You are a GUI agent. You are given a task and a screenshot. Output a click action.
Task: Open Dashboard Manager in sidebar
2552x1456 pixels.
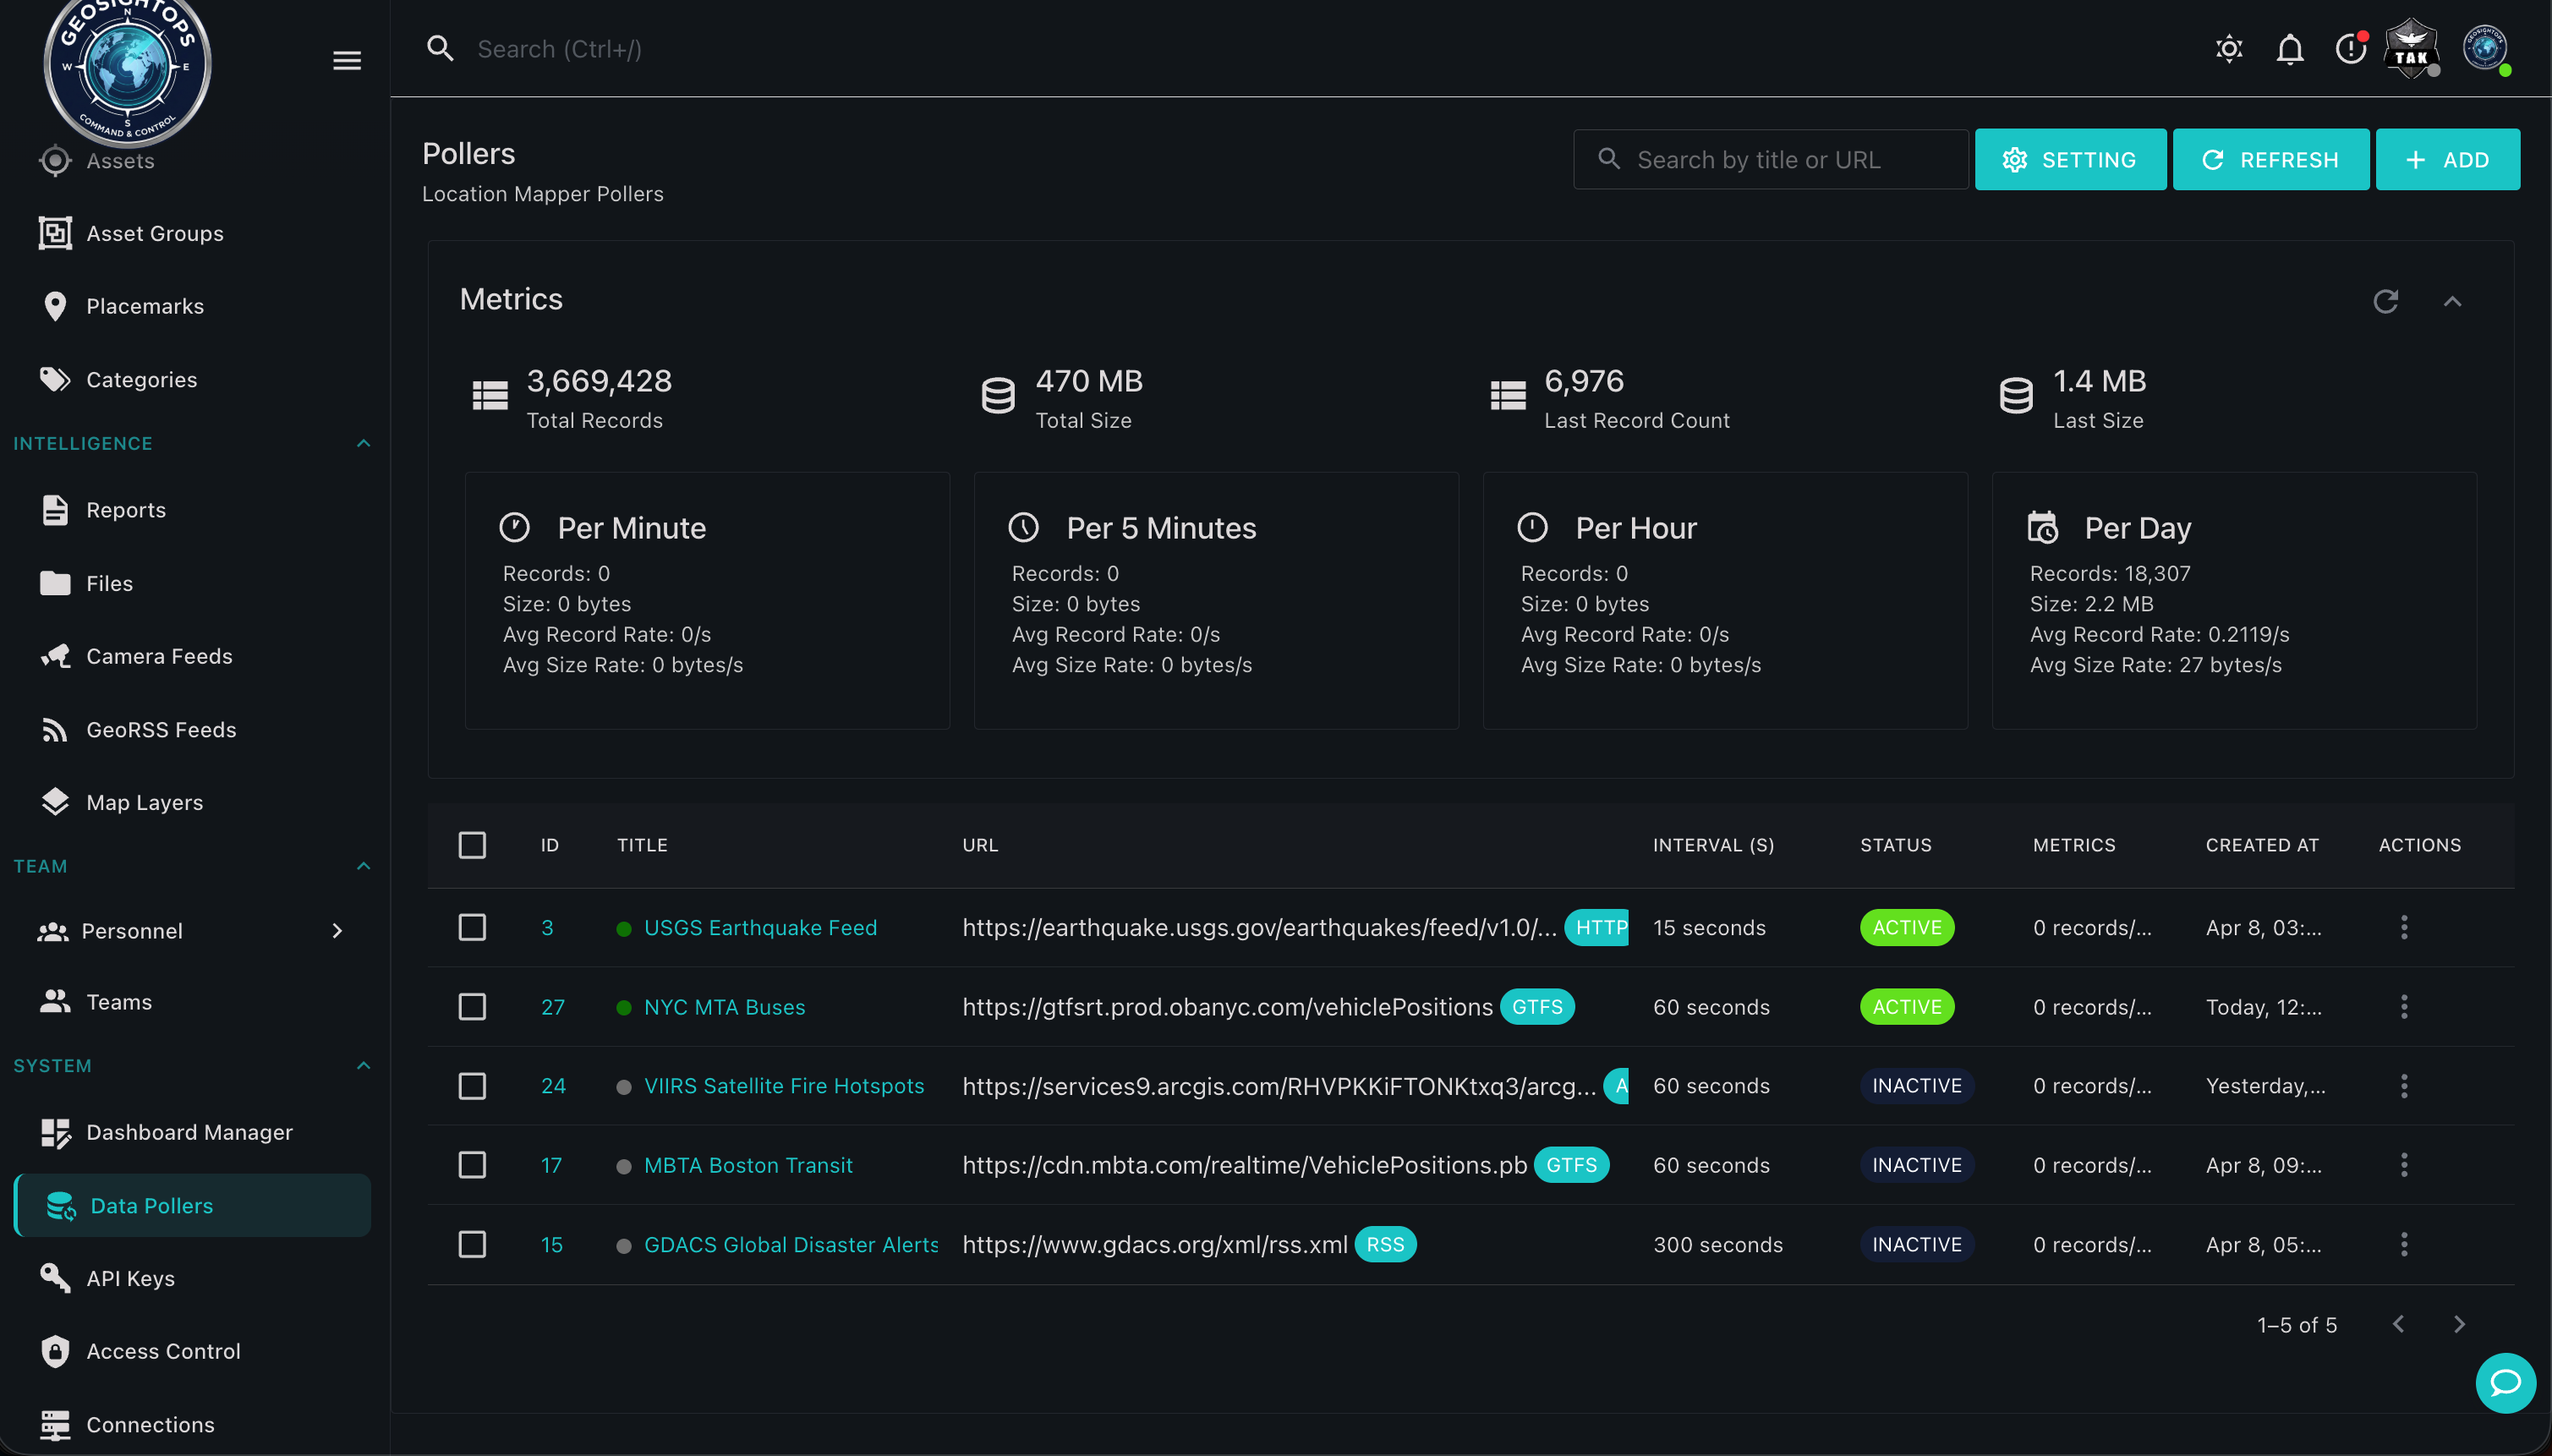click(192, 1132)
